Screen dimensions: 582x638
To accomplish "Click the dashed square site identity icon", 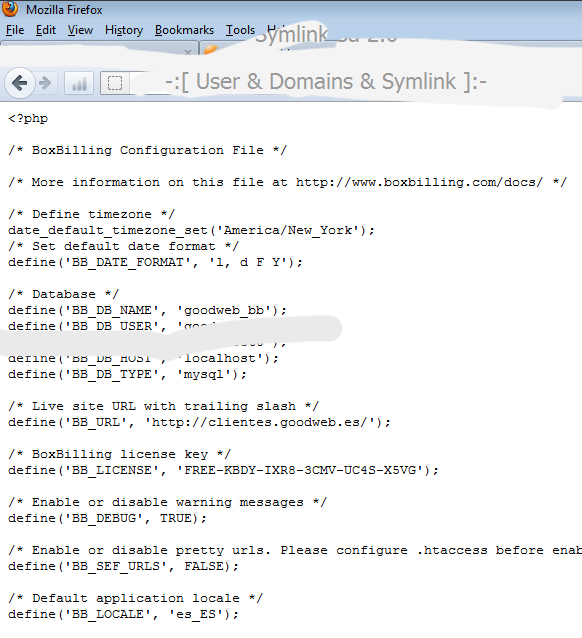I will click(115, 83).
